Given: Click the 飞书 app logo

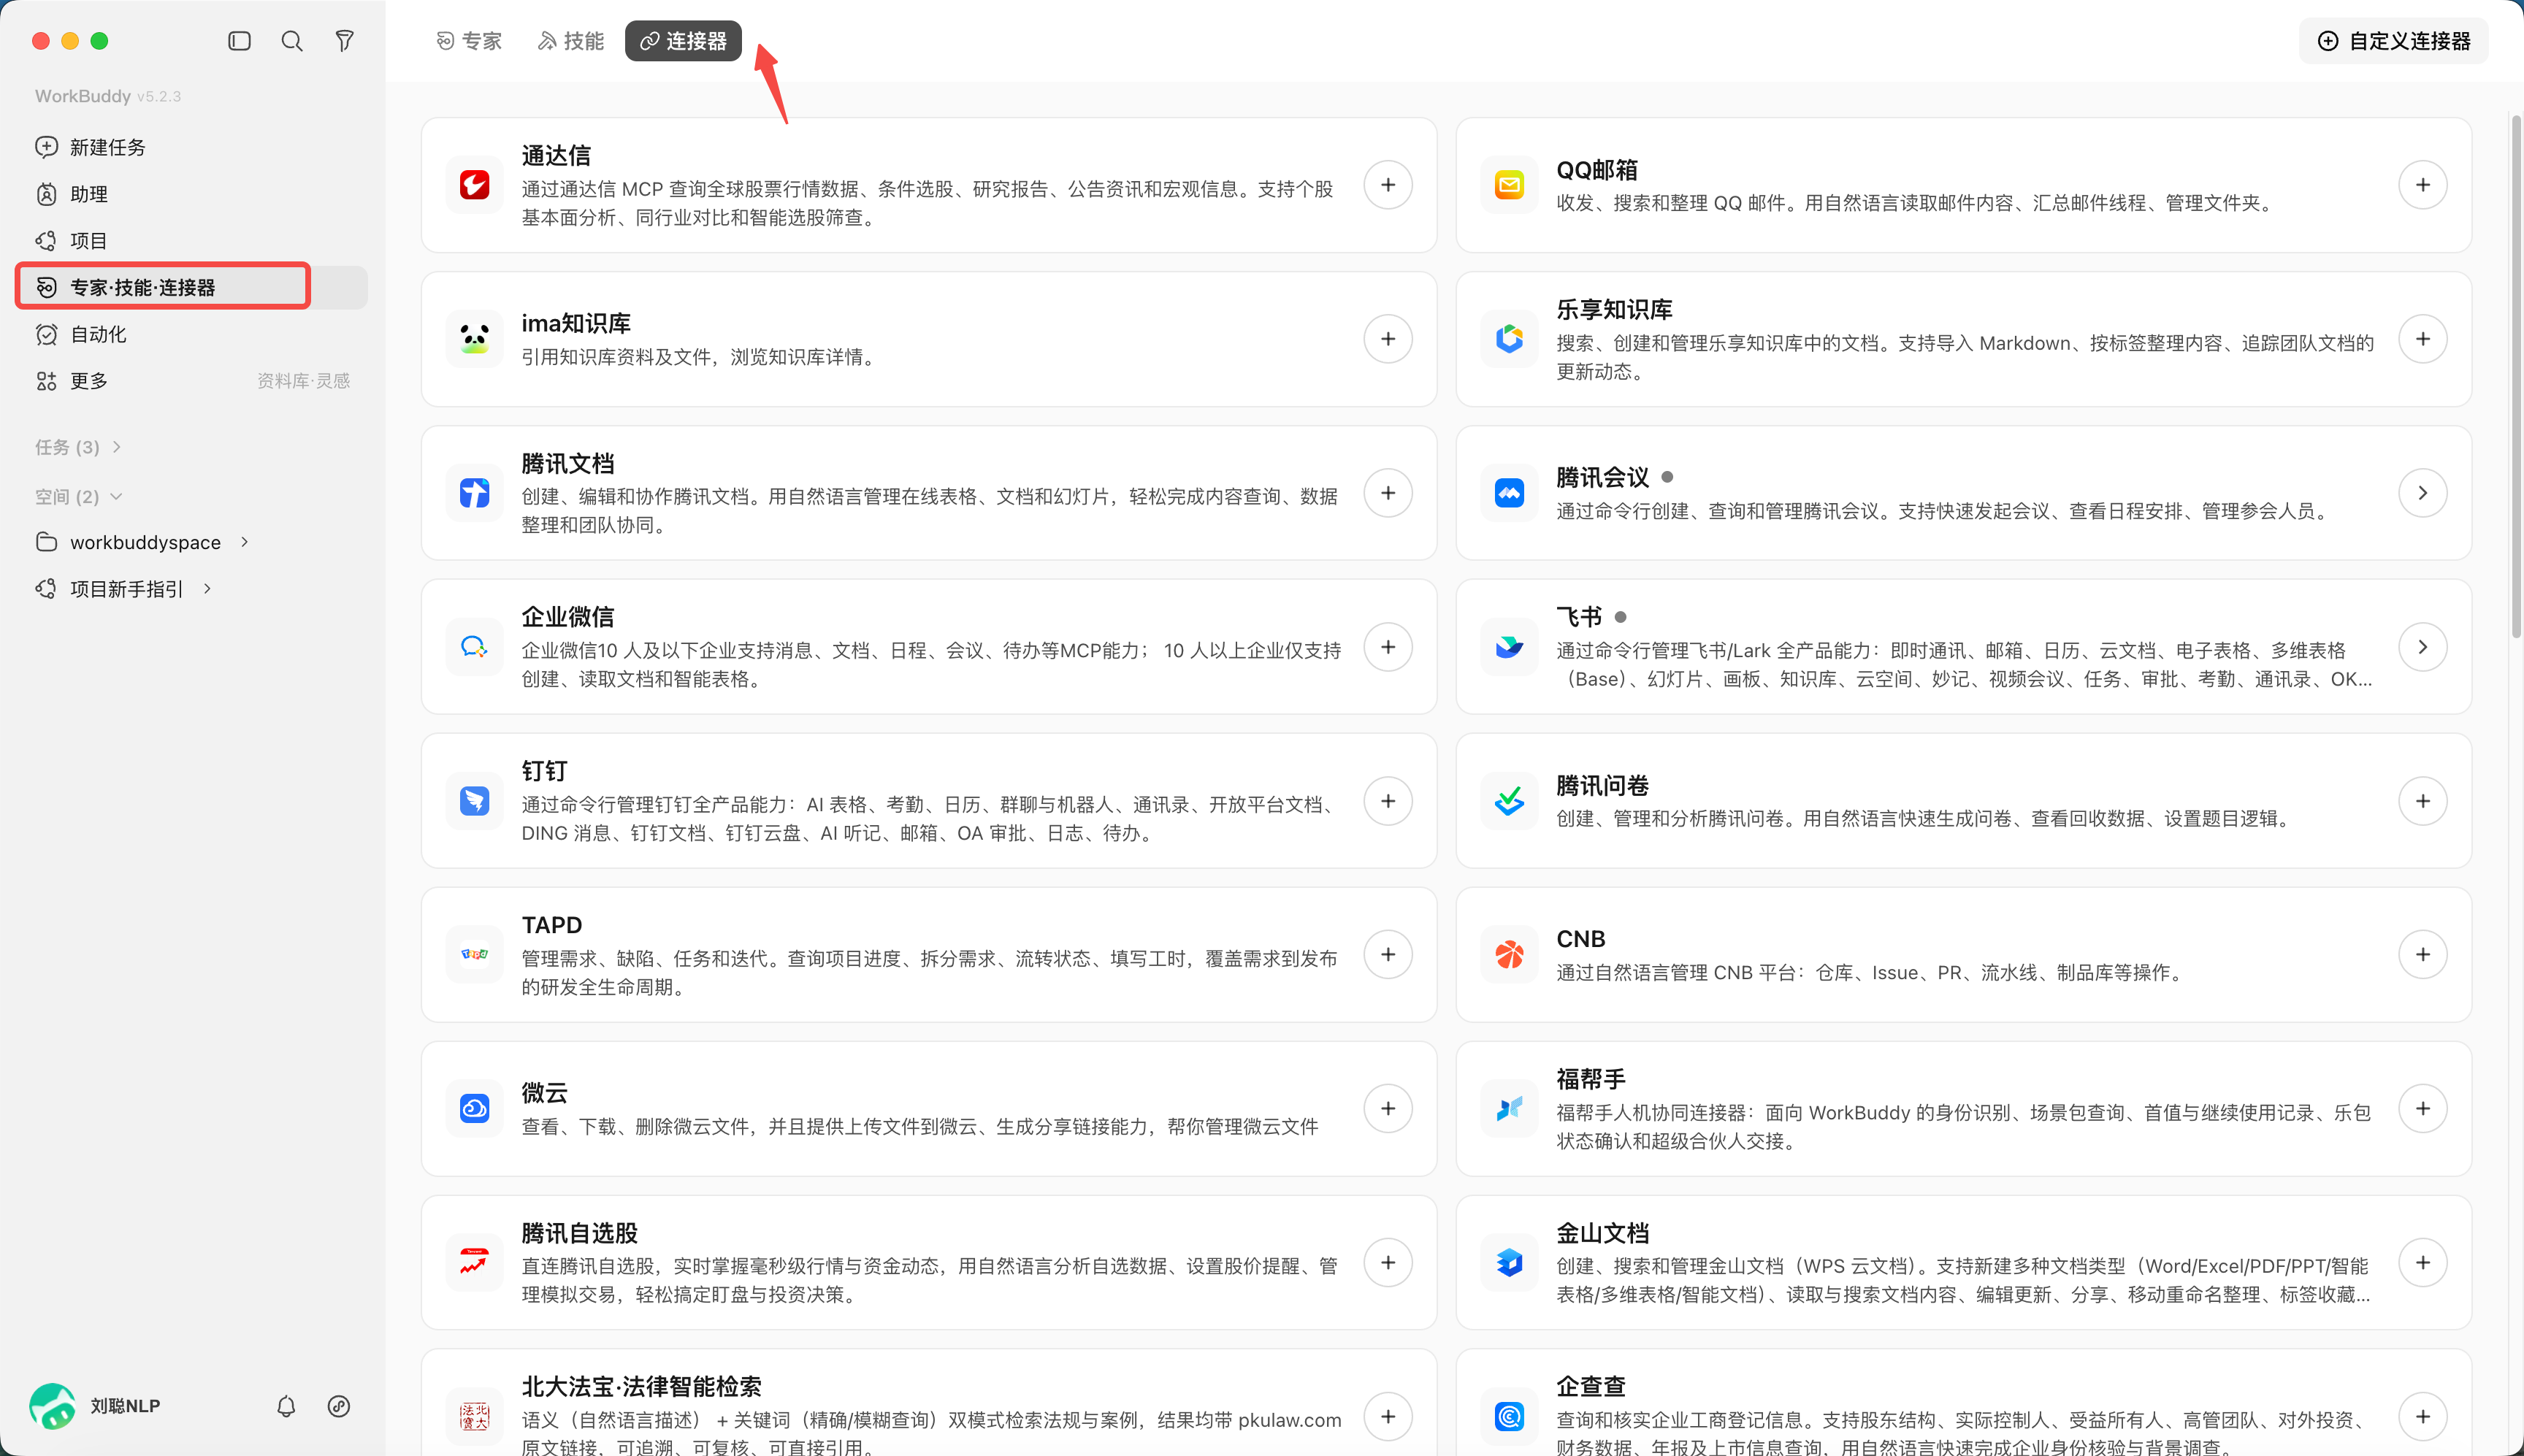Looking at the screenshot, I should (1509, 647).
